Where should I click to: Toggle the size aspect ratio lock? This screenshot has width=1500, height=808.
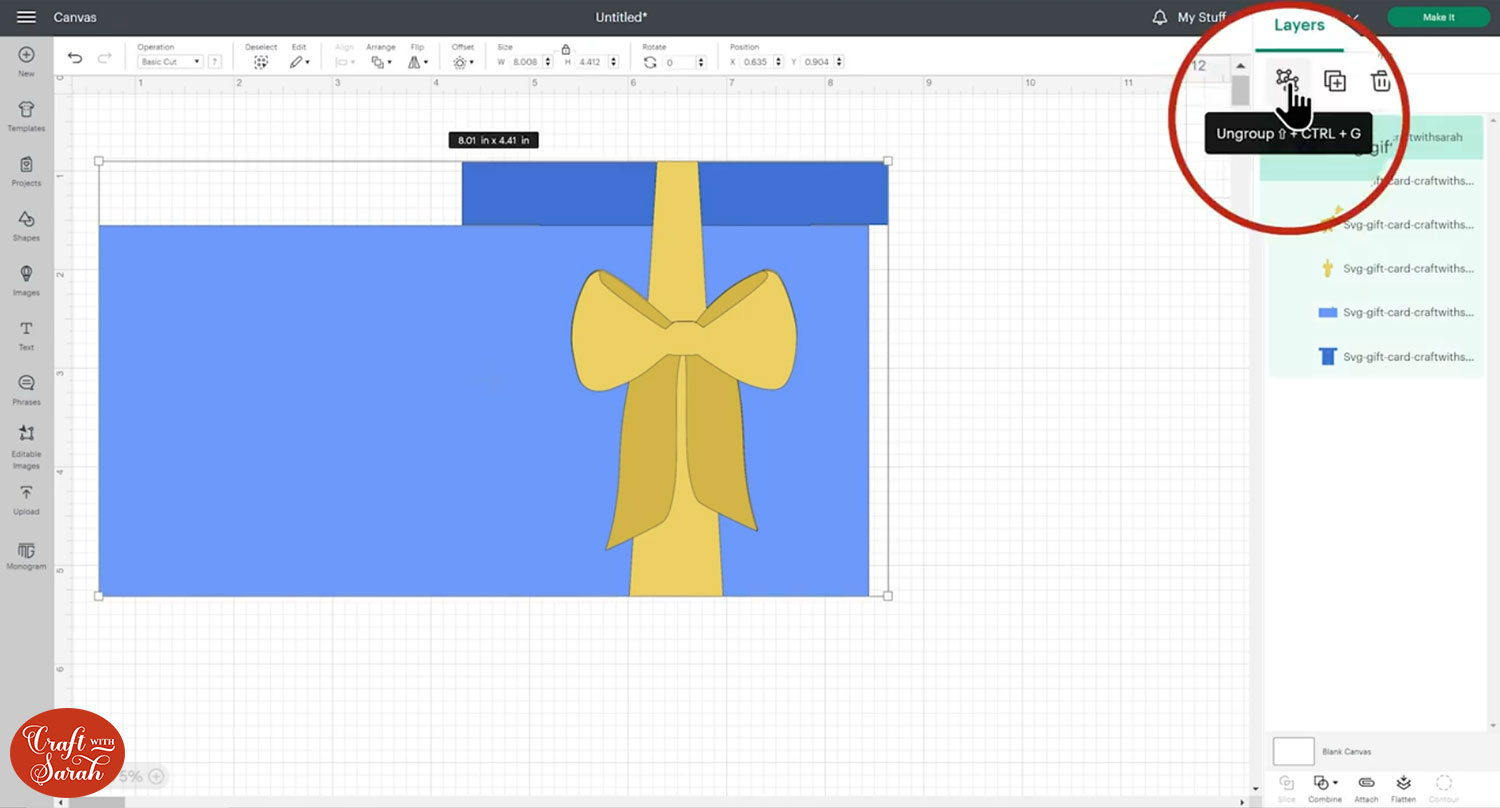tap(565, 48)
